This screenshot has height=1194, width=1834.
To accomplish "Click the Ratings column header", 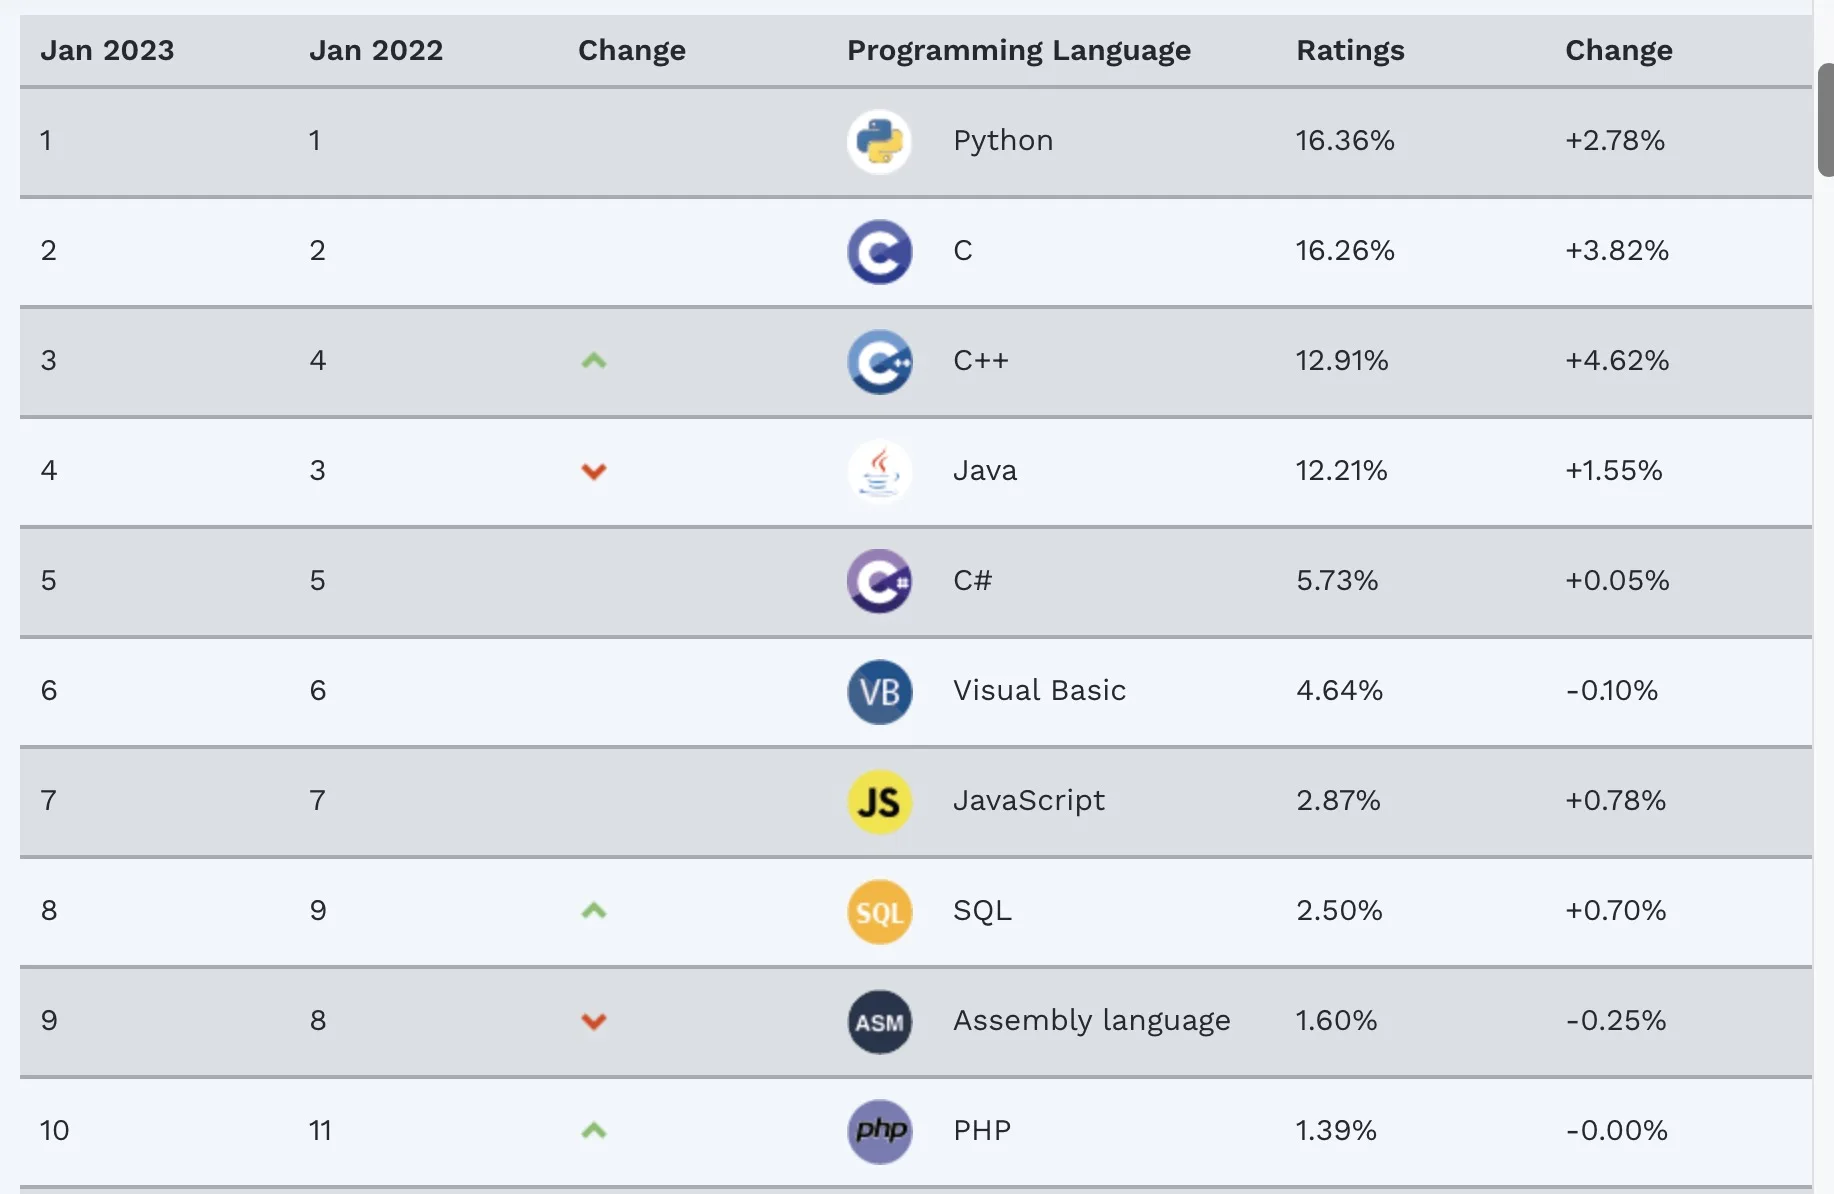I will (x=1350, y=50).
